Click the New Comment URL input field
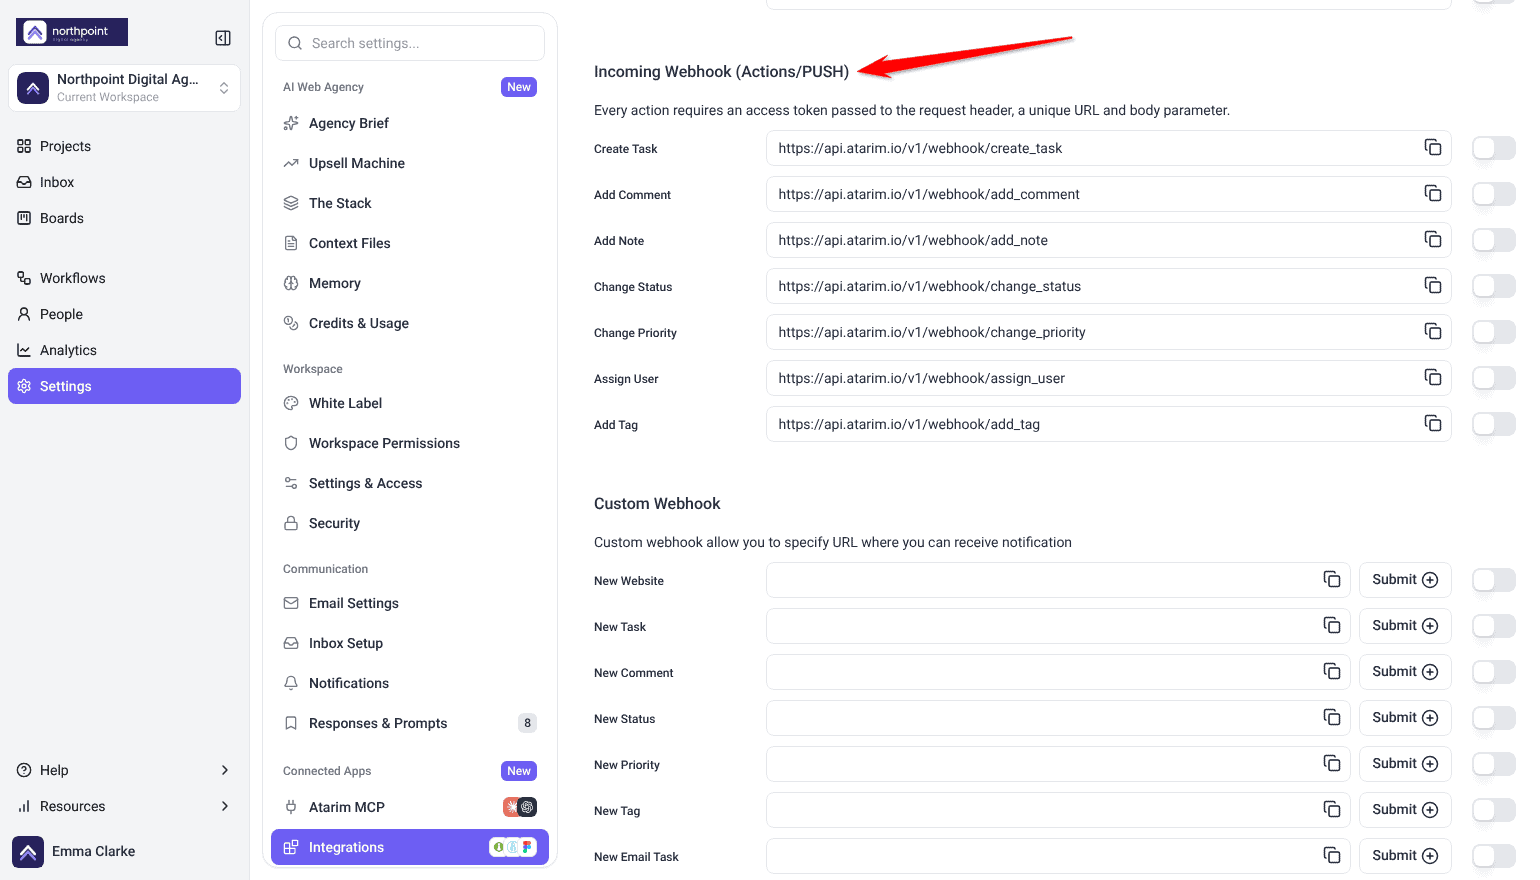Screen dimensions: 1540x880 pos(1058,672)
